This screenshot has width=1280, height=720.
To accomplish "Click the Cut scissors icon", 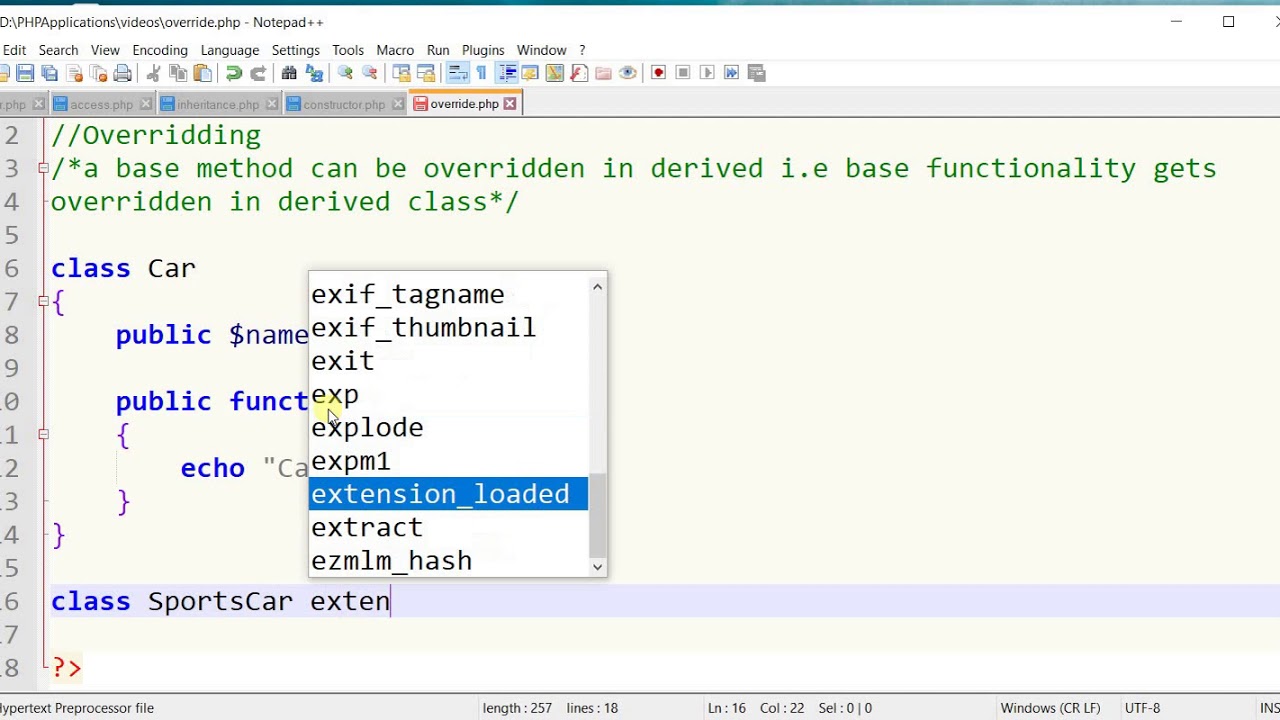I will coord(153,73).
